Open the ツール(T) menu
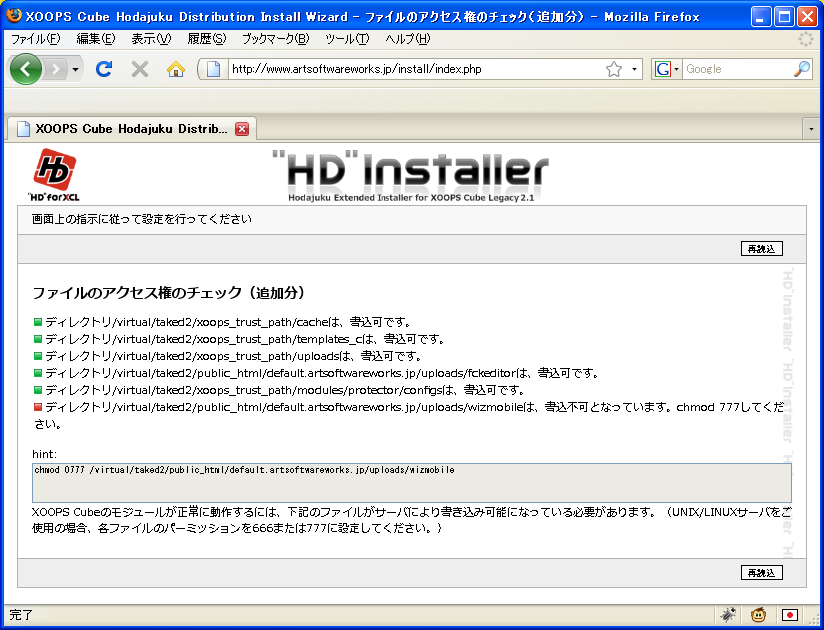The height and width of the screenshot is (630, 824). 347,38
